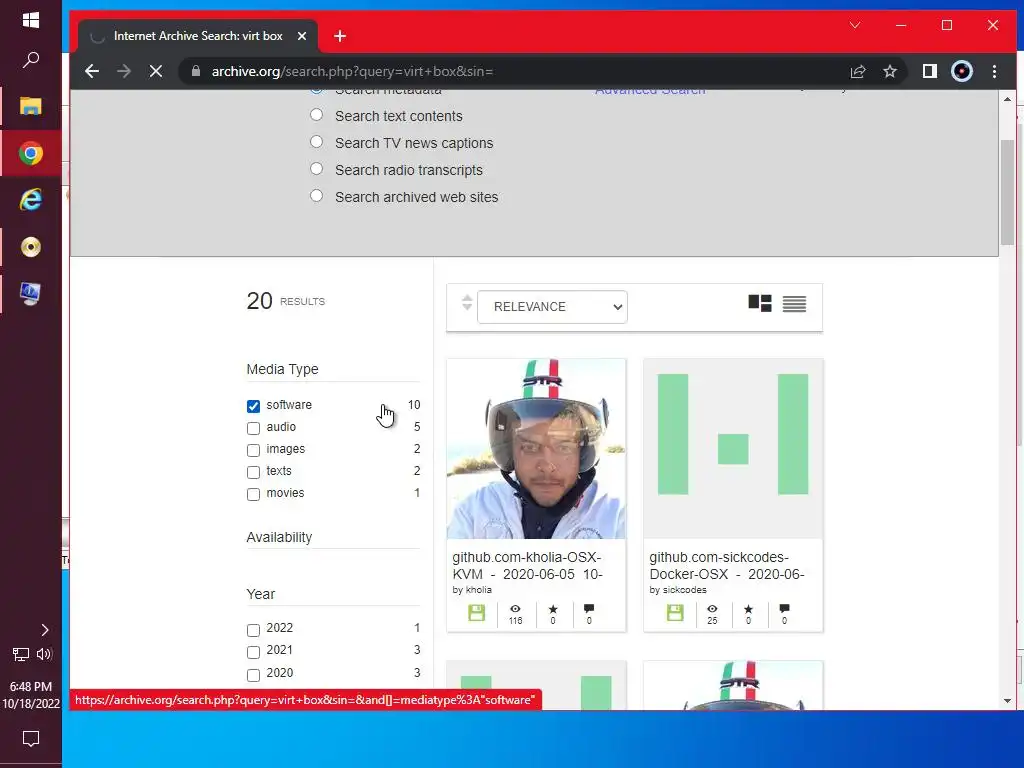The height and width of the screenshot is (768, 1024).
Task: Click the sickcodes author name
Action: pos(684,590)
